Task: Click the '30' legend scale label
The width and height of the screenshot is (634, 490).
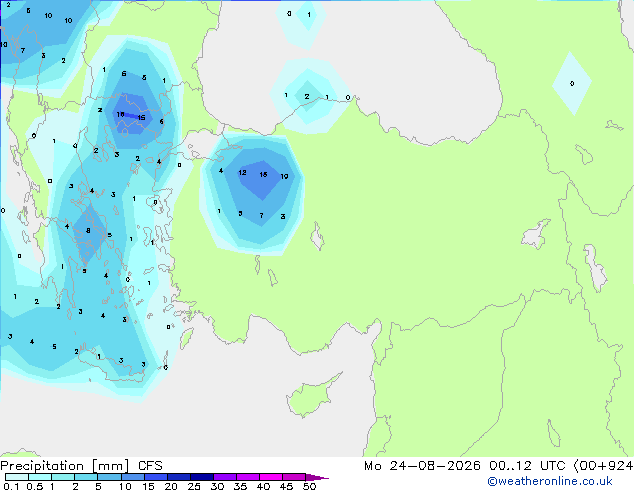Action: pyautogui.click(x=217, y=486)
